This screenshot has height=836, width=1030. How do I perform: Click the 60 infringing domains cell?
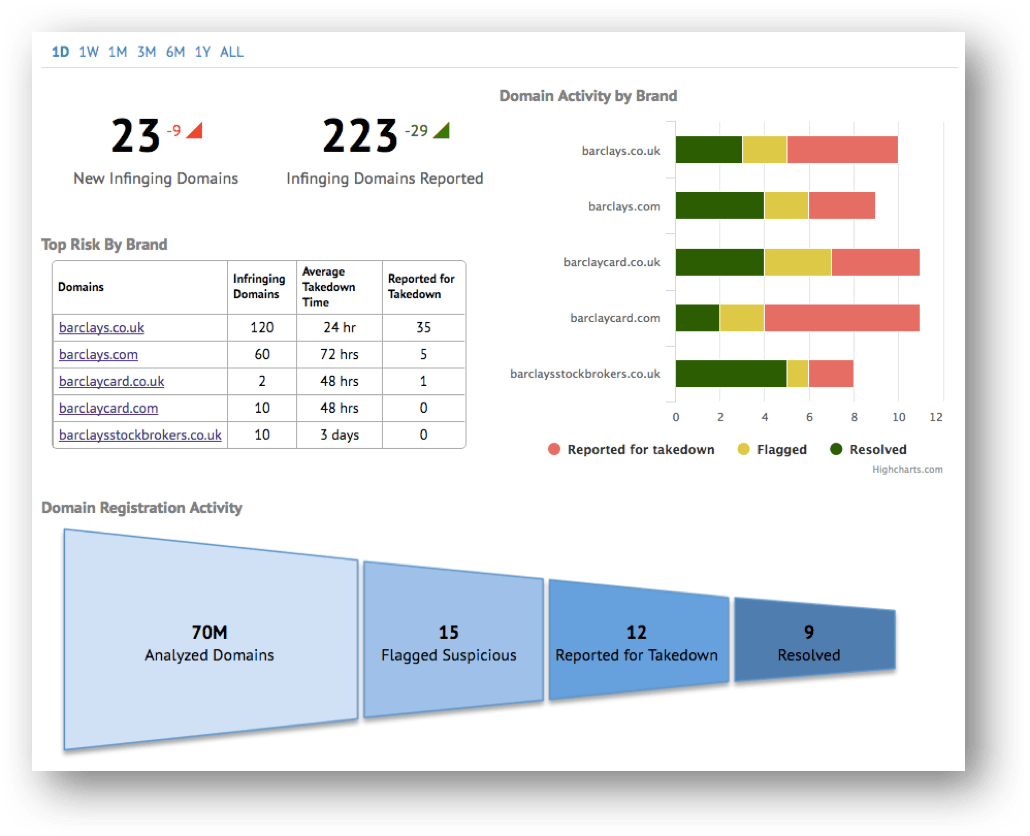pyautogui.click(x=261, y=354)
